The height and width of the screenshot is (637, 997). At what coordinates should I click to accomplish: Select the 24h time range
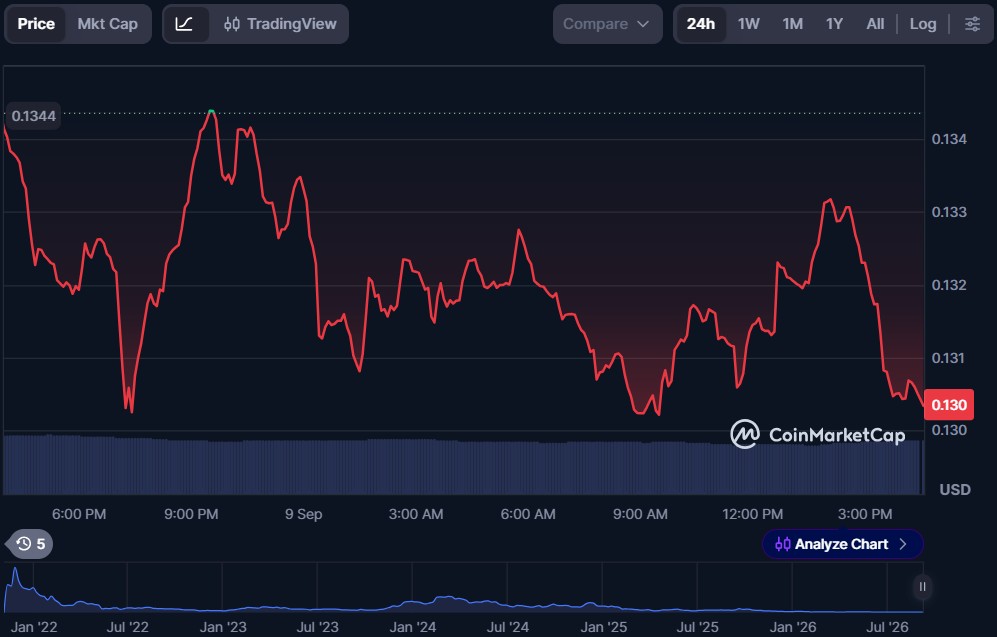(x=701, y=24)
